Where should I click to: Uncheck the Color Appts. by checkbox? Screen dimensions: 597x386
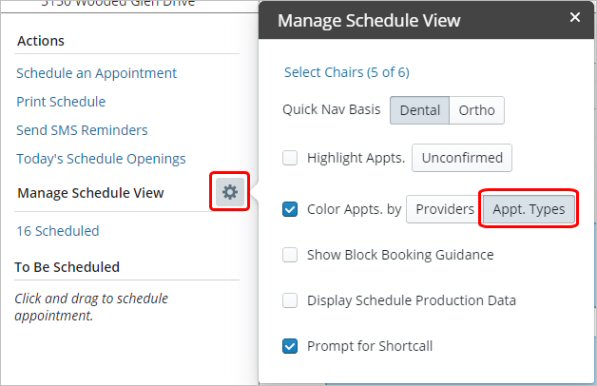[x=290, y=209]
